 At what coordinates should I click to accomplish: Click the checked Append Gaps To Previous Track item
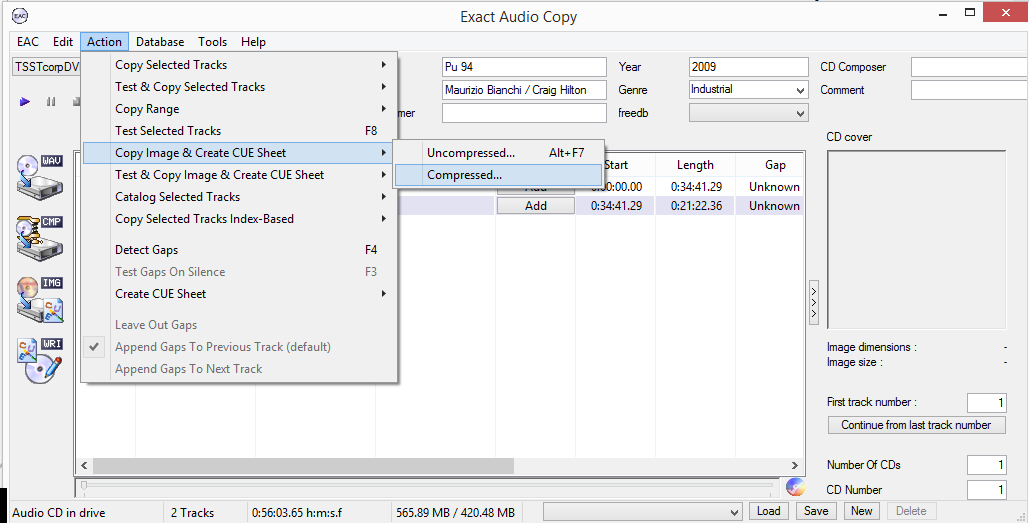pos(240,347)
